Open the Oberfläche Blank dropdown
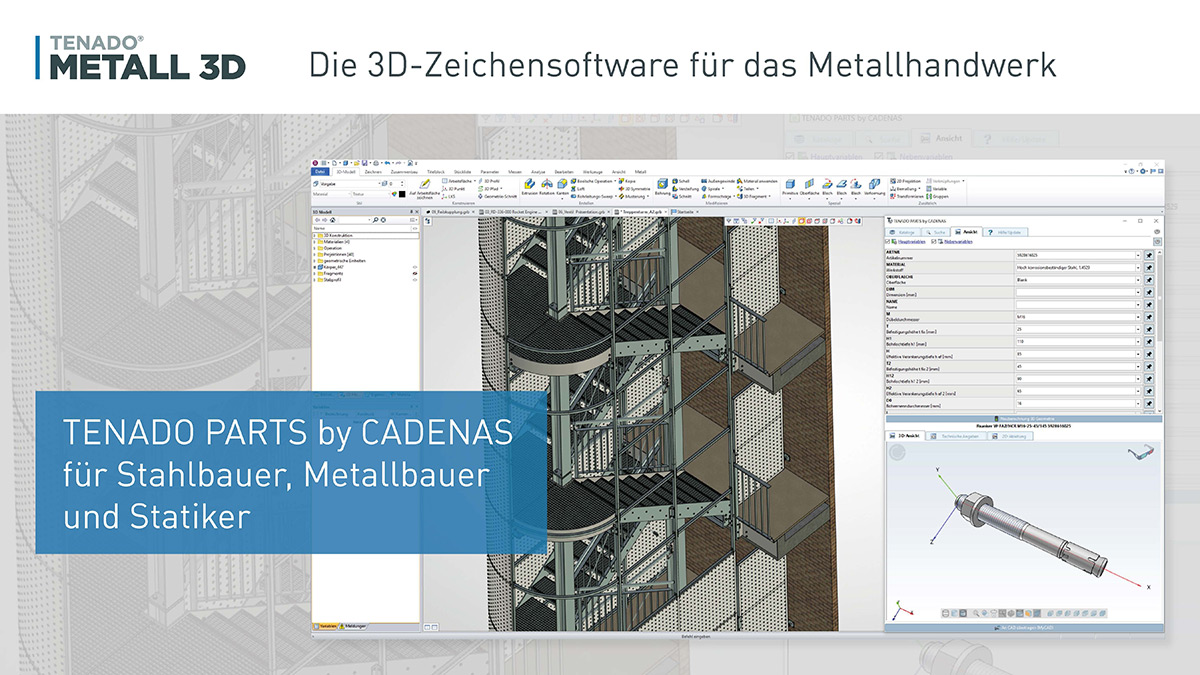 (x=1138, y=280)
